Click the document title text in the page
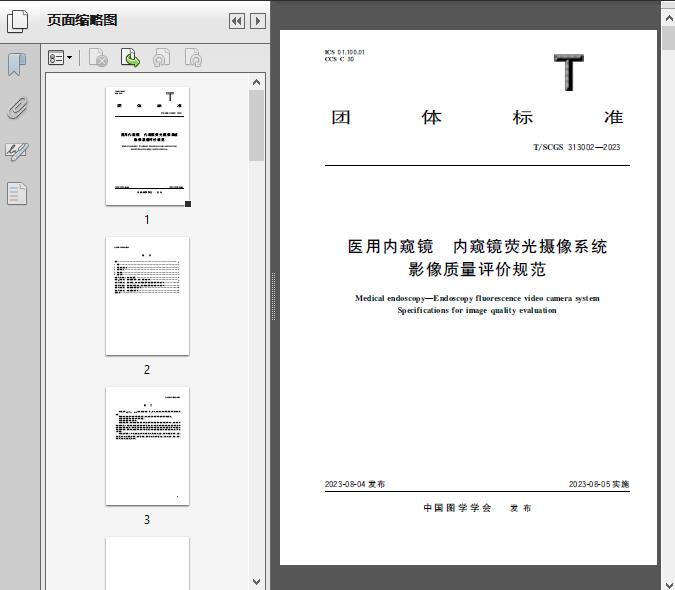 (477, 258)
